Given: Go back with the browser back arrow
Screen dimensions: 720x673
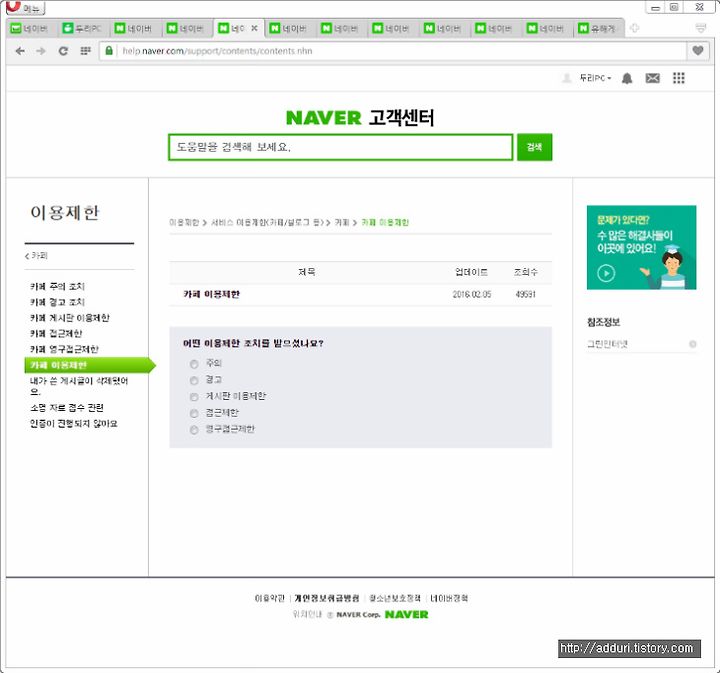Looking at the screenshot, I should 20,51.
